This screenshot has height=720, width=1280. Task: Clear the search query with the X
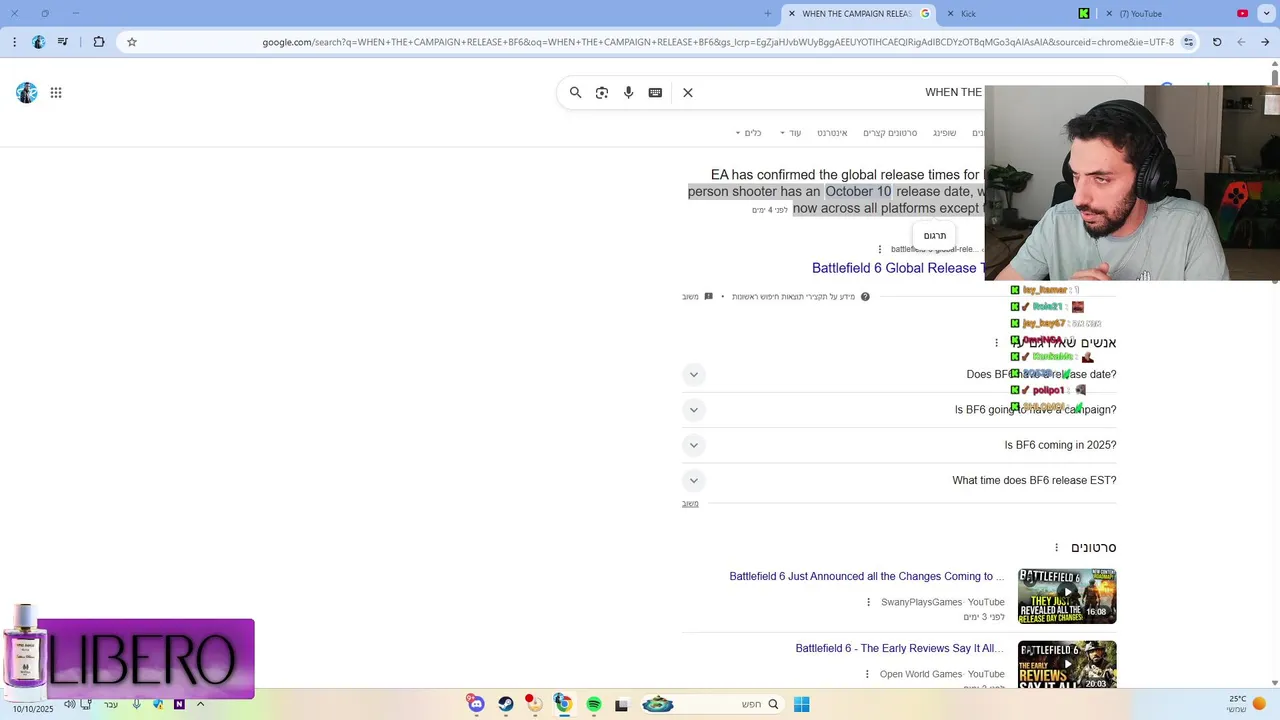point(688,93)
